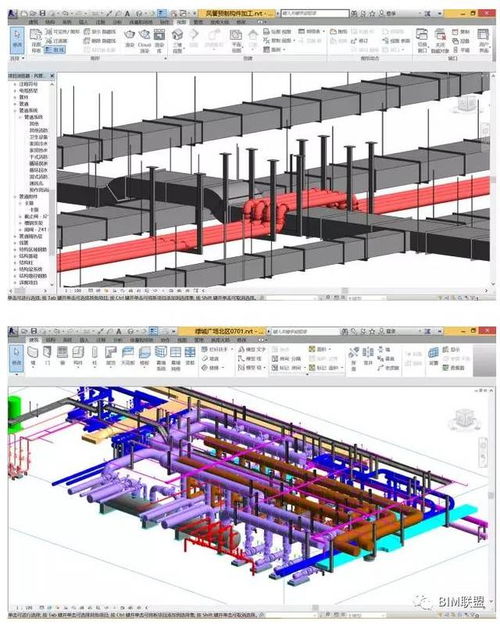Screen dimensions: 500x624
Task: Click the search field in upper title bar
Action: click(314, 13)
